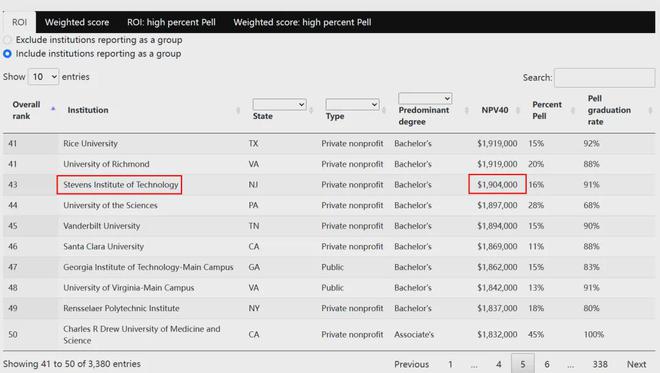Jump to last page 338

600,364
